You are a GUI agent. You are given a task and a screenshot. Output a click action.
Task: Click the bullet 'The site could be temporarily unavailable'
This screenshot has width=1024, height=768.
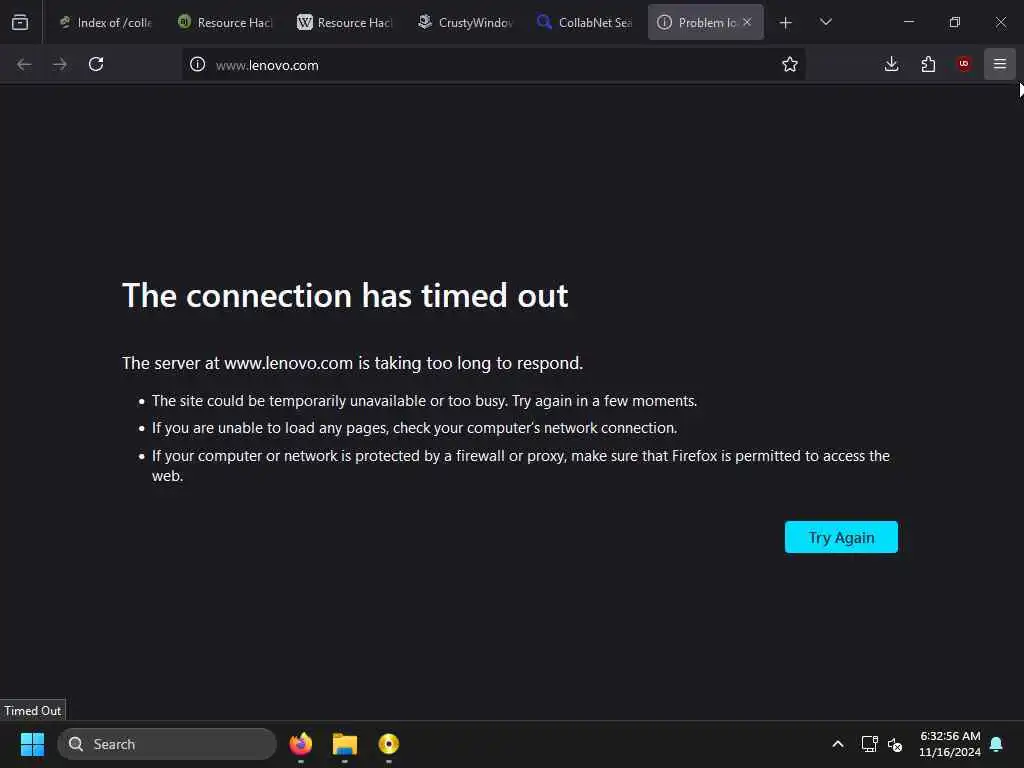point(424,401)
